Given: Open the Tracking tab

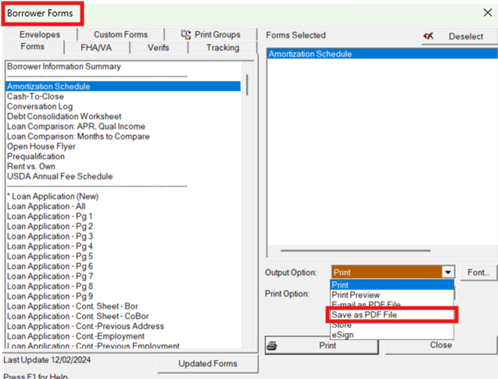Looking at the screenshot, I should pos(223,48).
